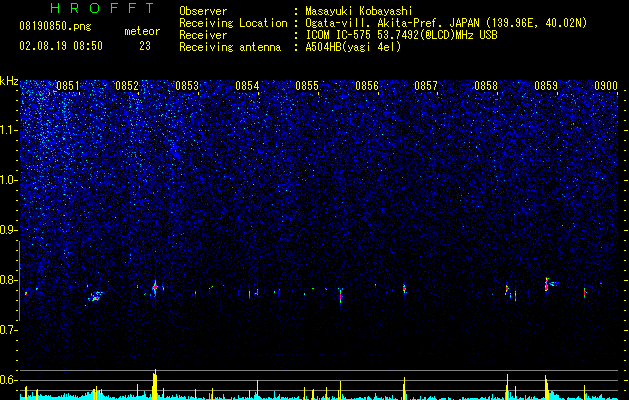Click the 0856 time marker
Screen dimensions: 629x400
367,86
